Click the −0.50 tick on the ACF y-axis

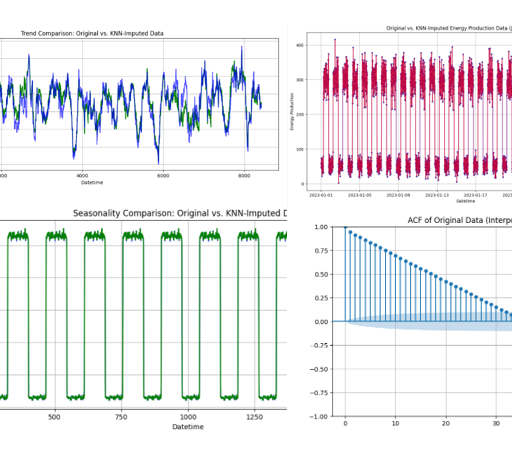coord(319,369)
